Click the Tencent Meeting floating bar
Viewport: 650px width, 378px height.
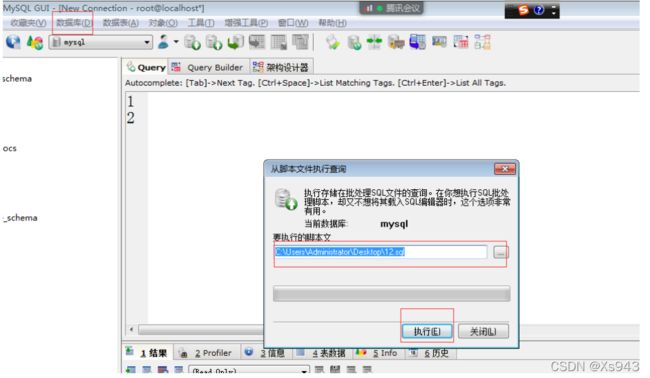pyautogui.click(x=391, y=8)
